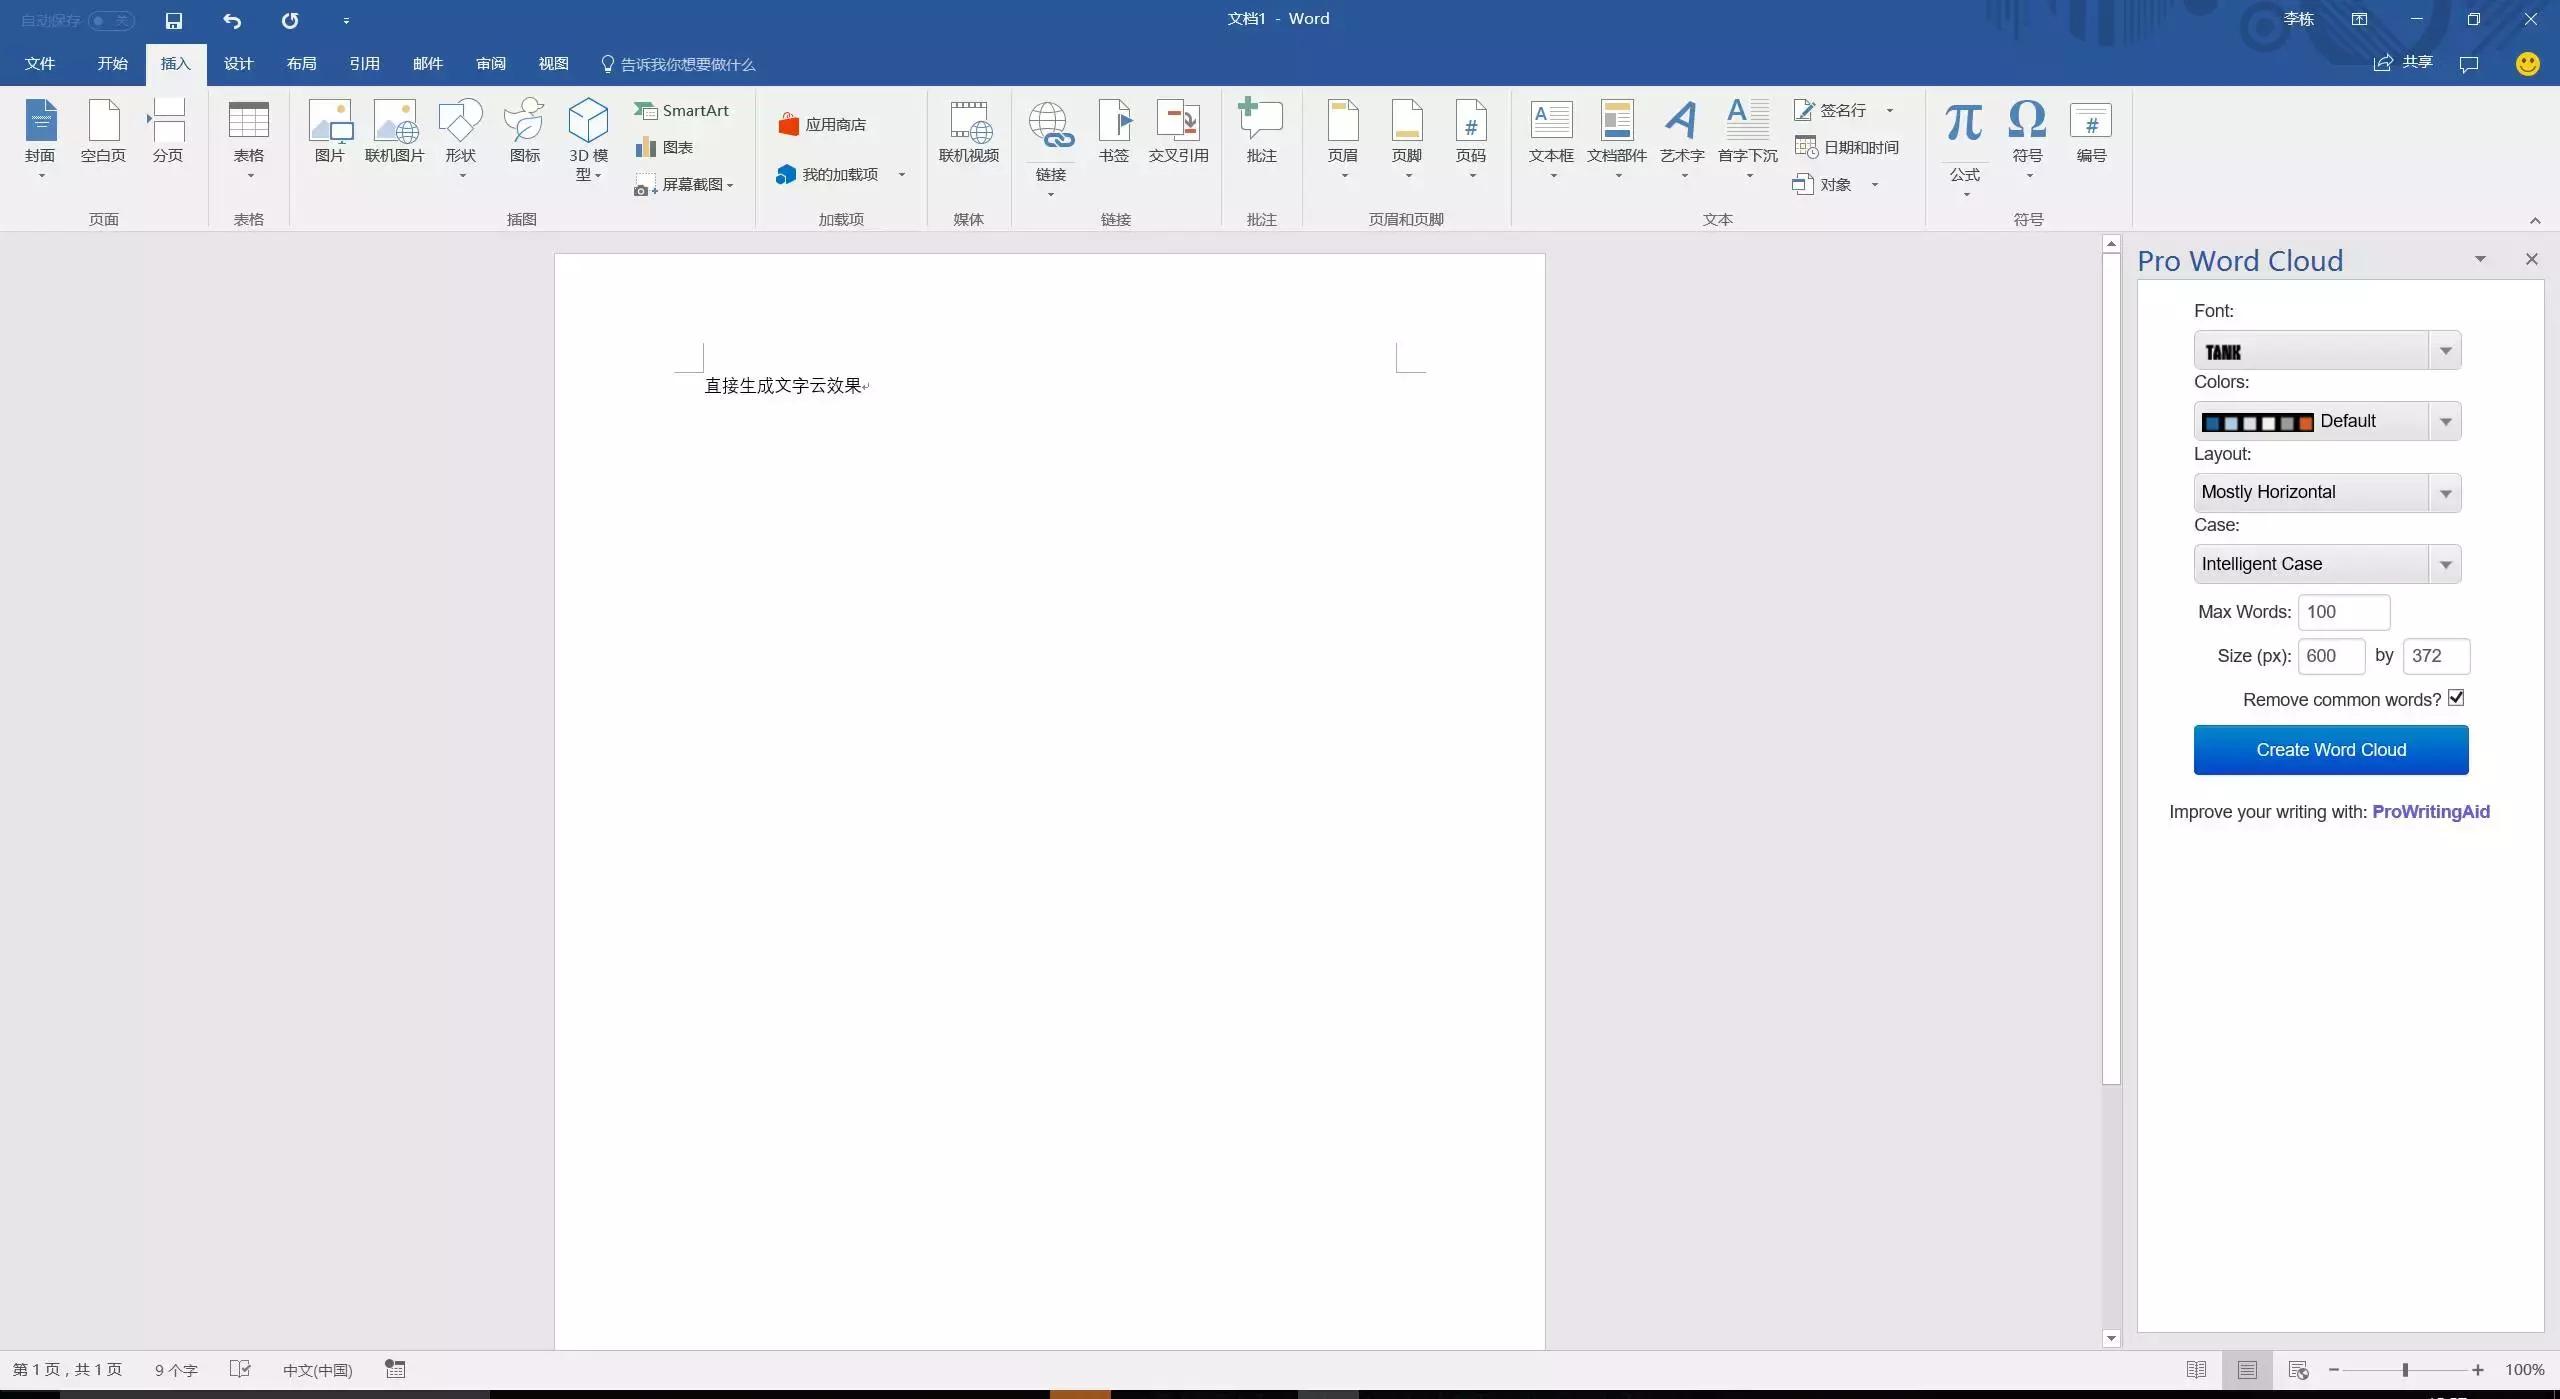Switch to web layout view
The width and height of the screenshot is (2560, 1399).
(x=2298, y=1370)
